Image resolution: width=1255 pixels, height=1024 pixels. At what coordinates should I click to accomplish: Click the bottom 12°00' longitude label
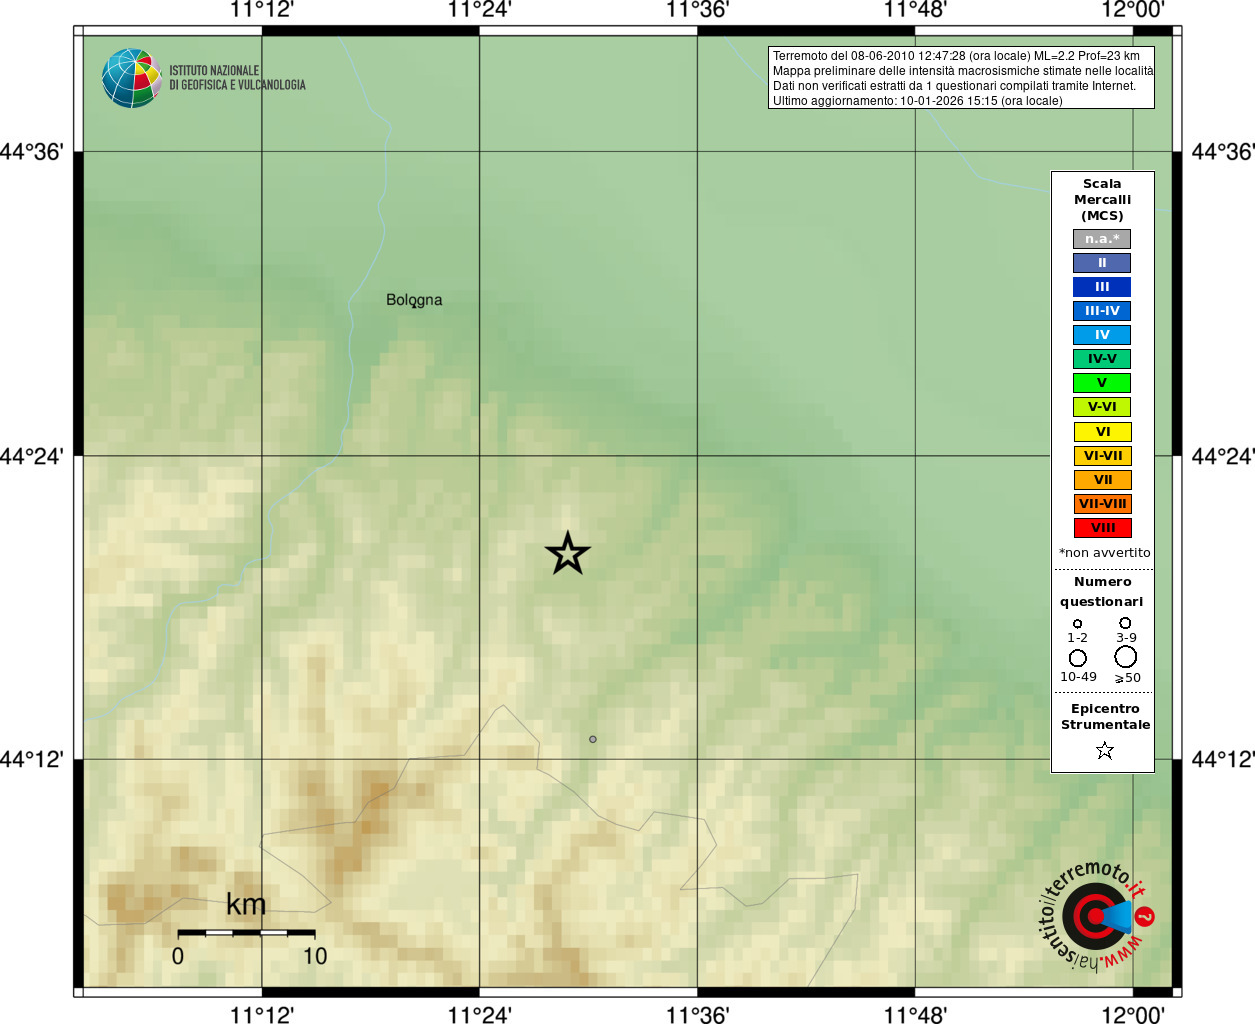(1133, 1015)
